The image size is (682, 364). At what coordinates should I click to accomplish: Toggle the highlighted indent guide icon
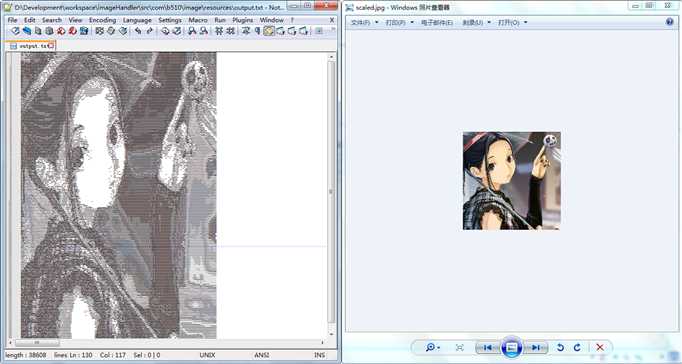click(x=269, y=30)
